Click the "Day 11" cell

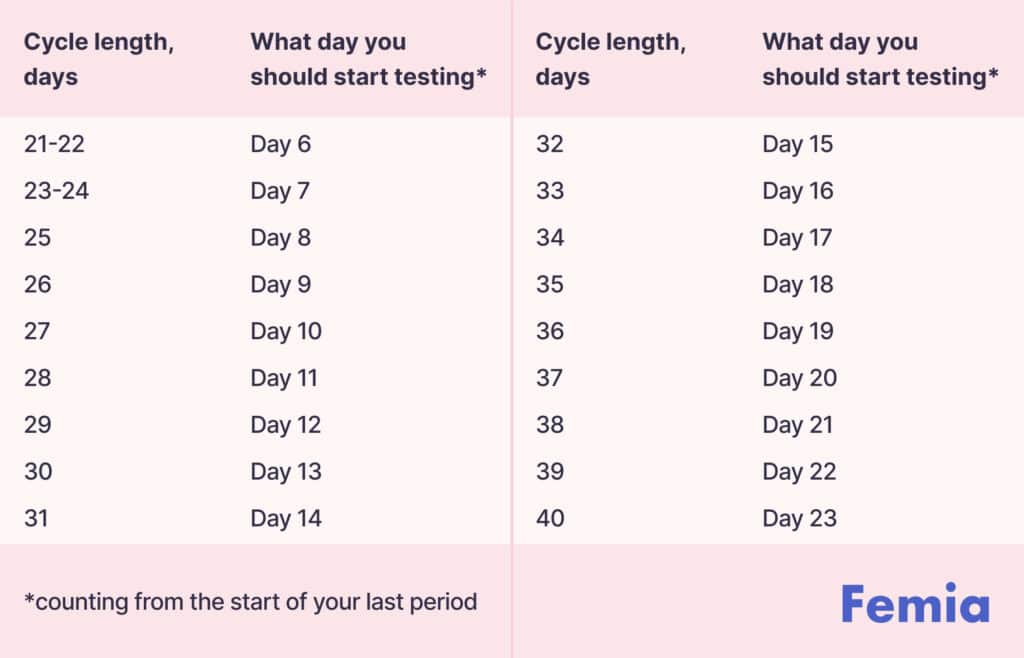[284, 378]
